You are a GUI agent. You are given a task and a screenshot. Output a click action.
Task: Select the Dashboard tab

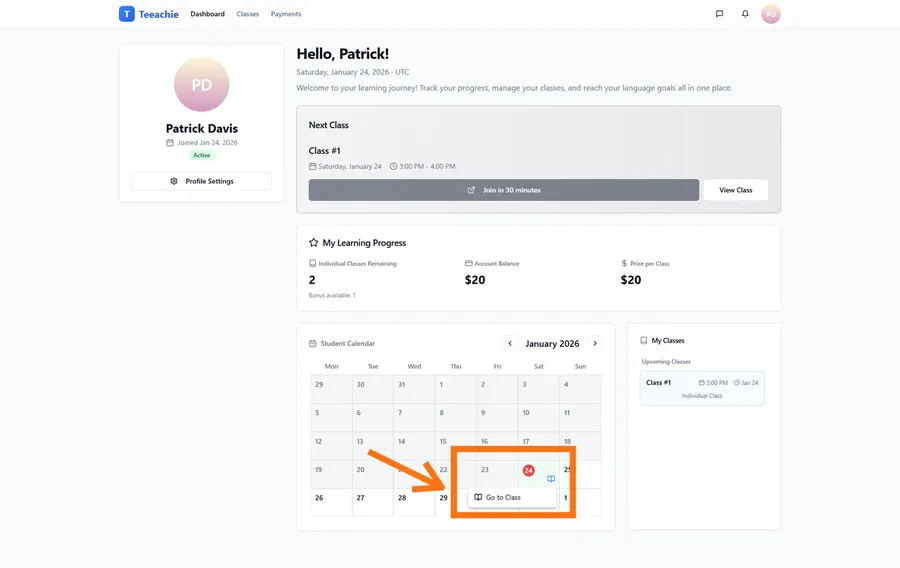point(207,14)
